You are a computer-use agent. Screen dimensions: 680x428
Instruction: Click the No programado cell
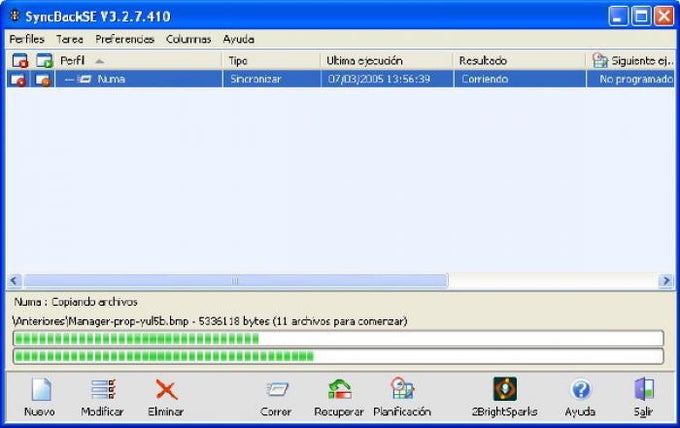pyautogui.click(x=636, y=79)
